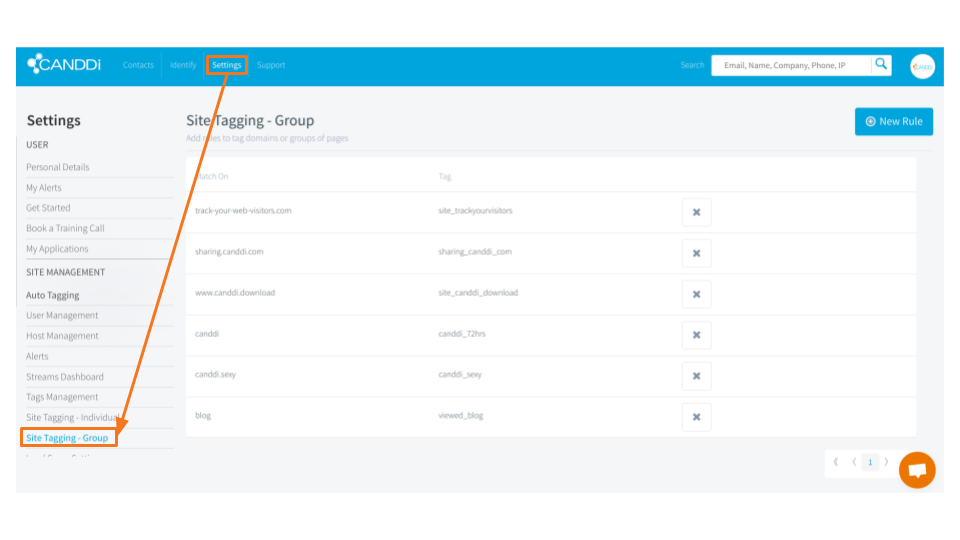Select www.canddi.download cell

tap(235, 293)
